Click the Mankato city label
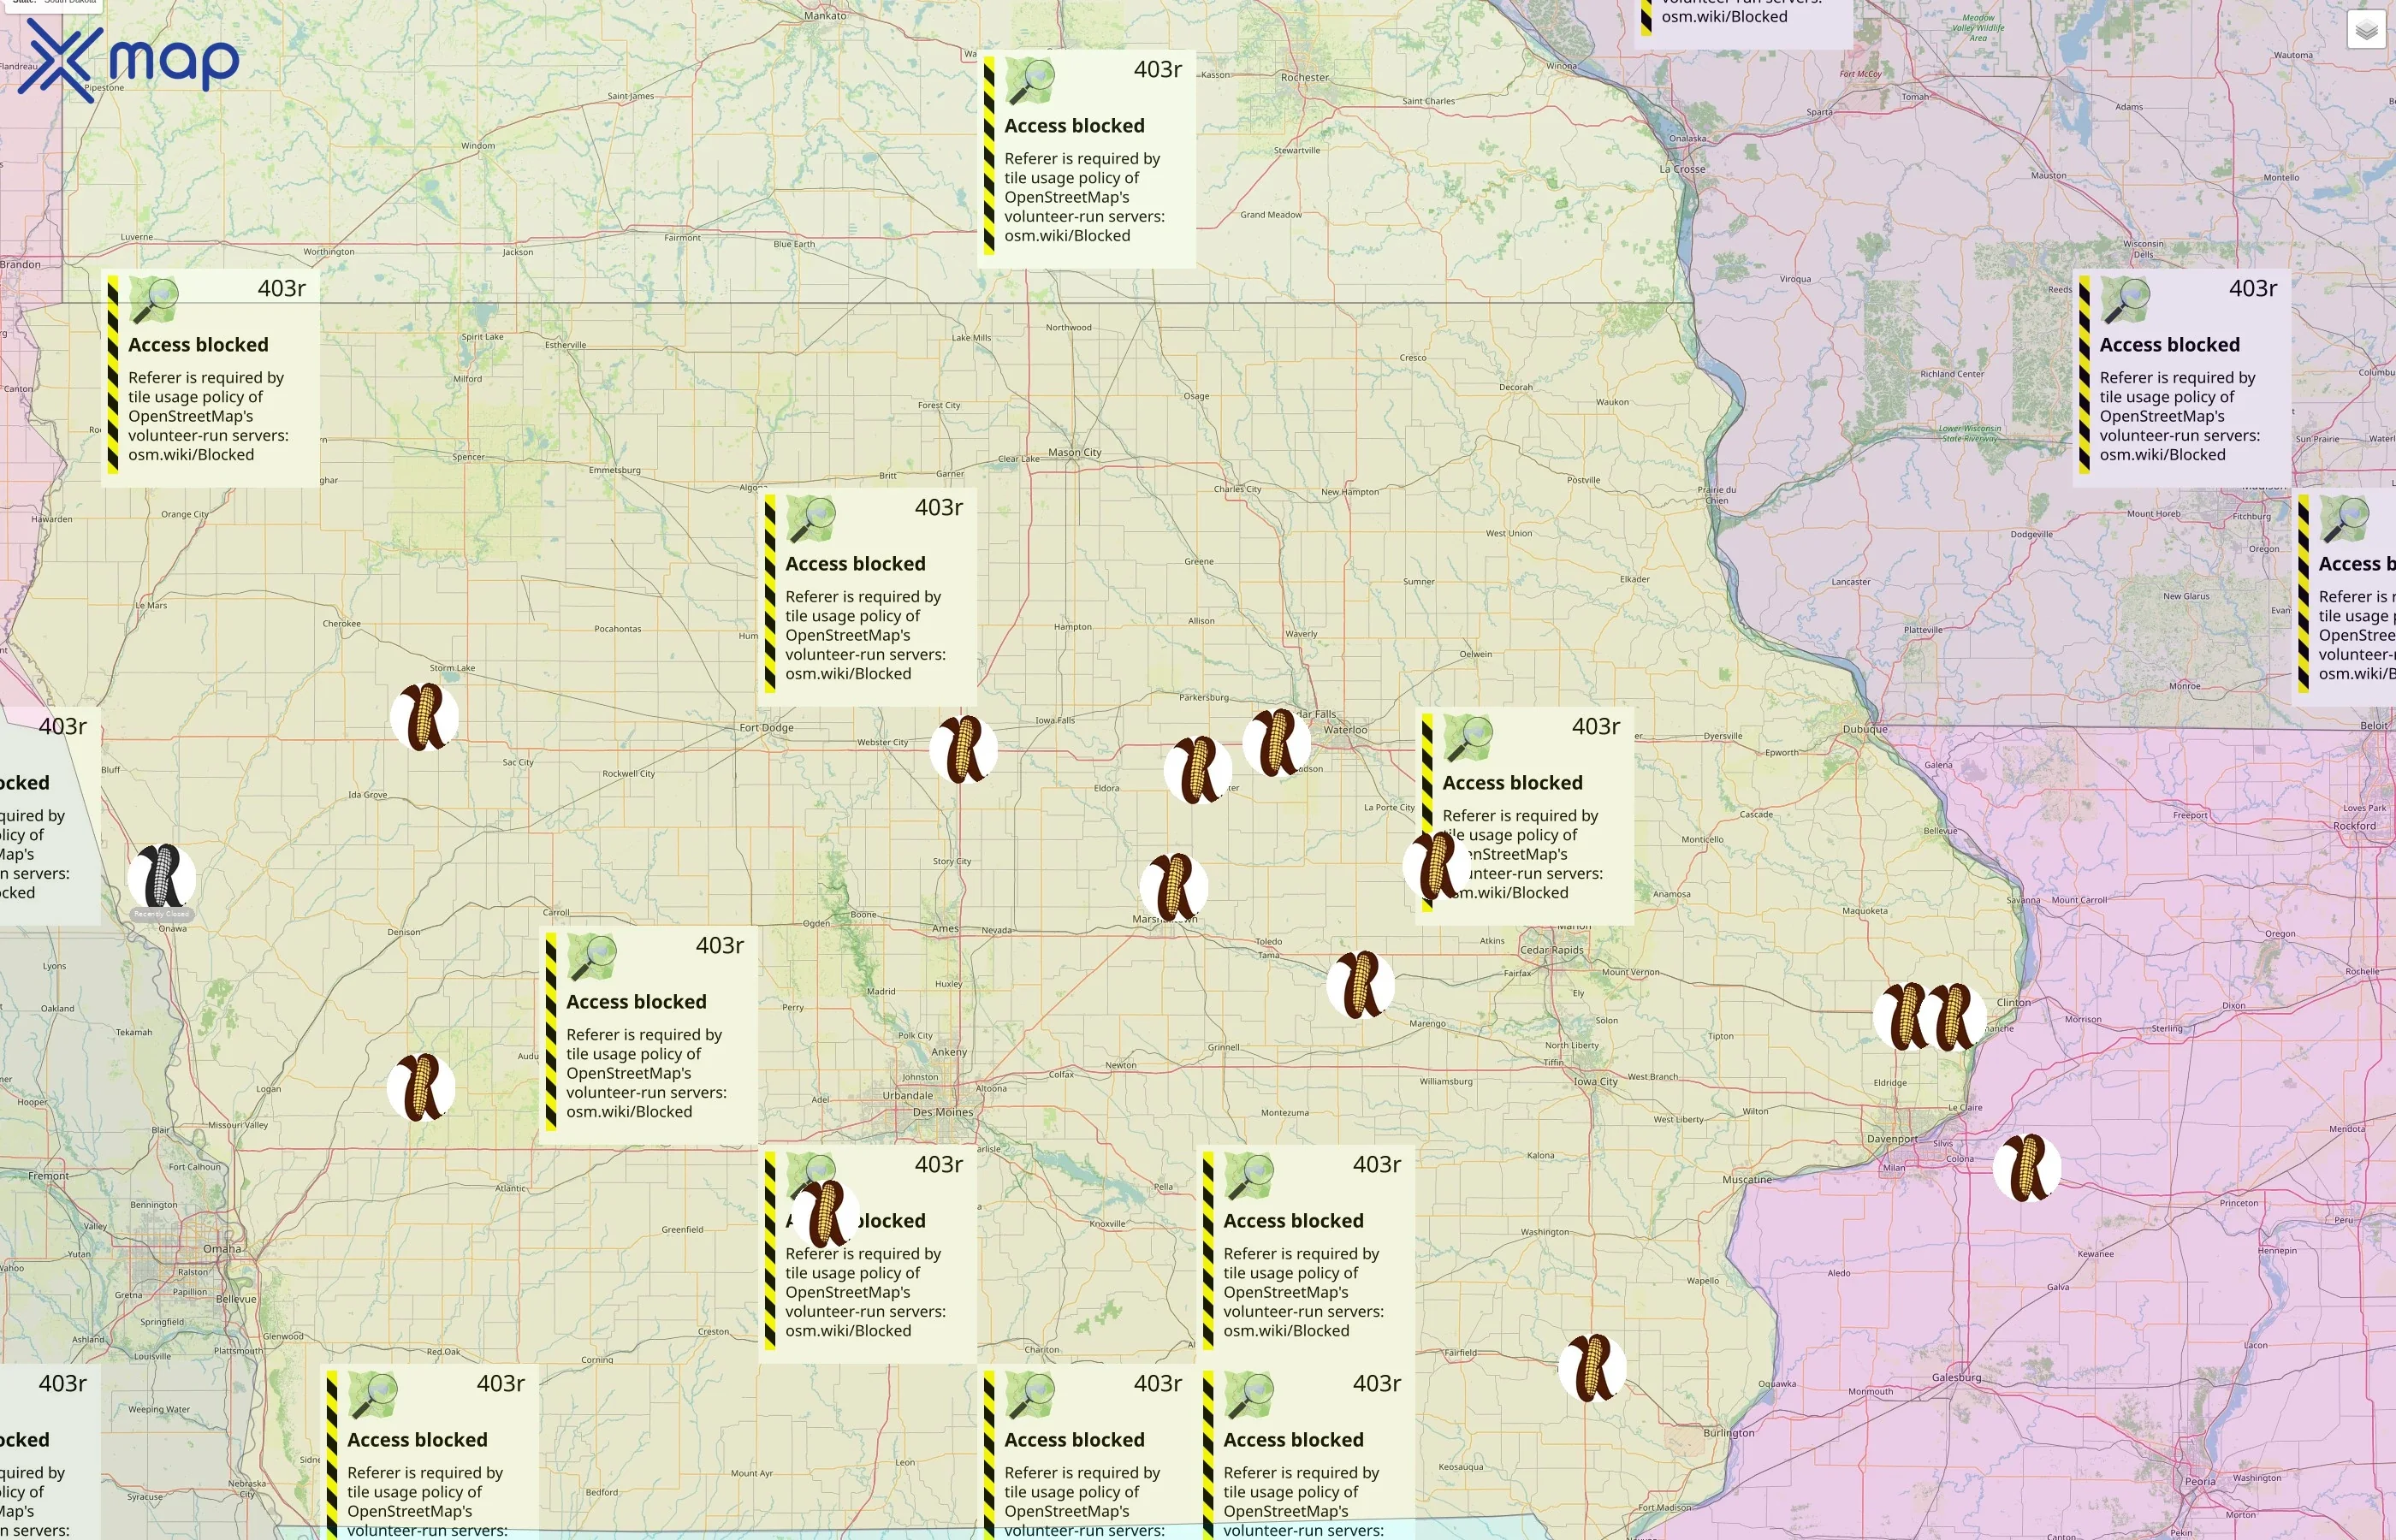This screenshot has width=2396, height=1540. [x=825, y=15]
